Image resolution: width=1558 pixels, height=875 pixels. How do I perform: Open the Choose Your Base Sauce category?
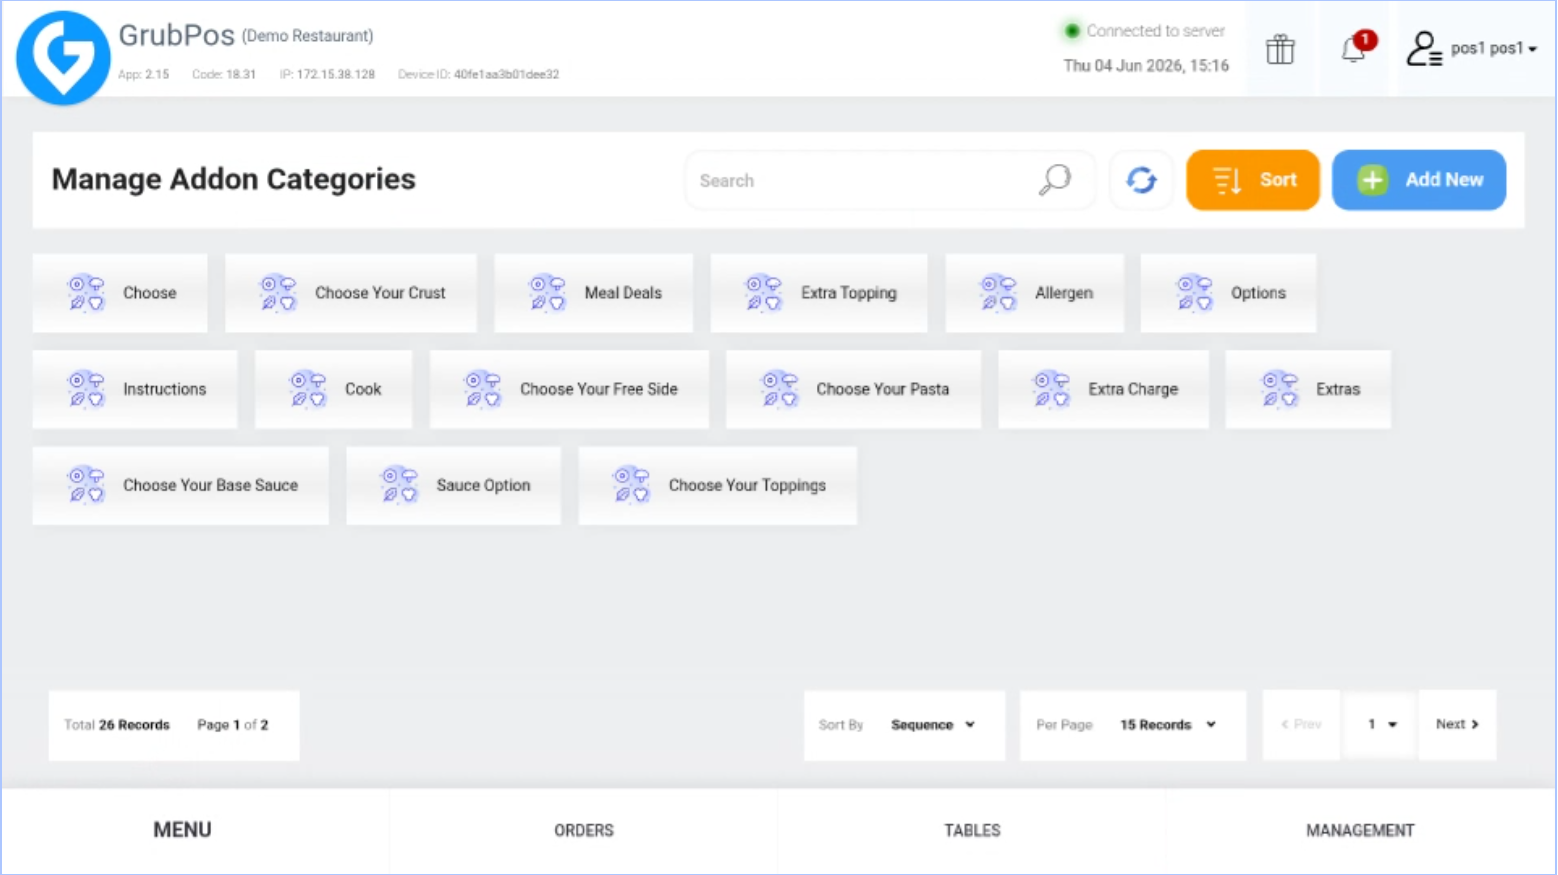pyautogui.click(x=180, y=485)
